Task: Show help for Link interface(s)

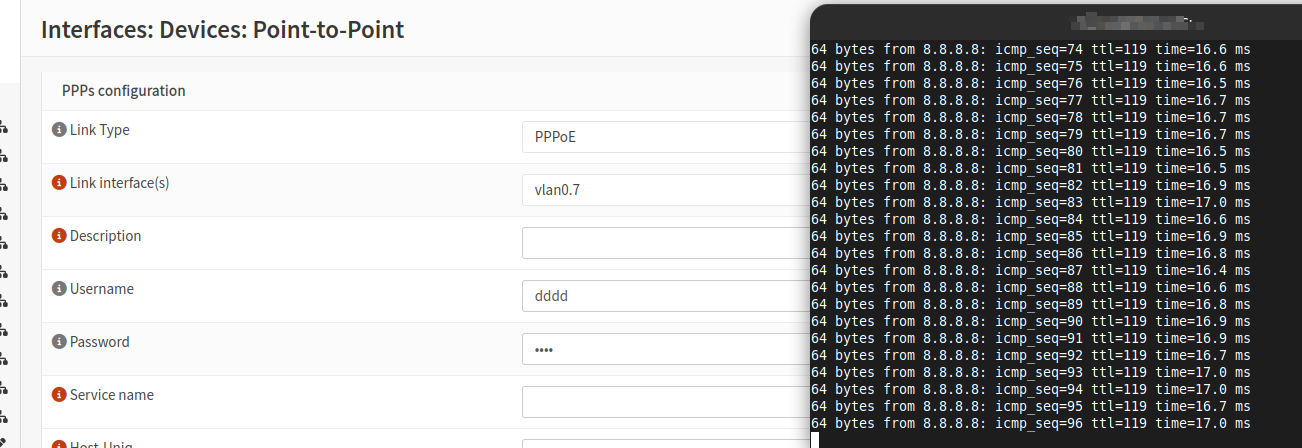Action: pos(58,183)
